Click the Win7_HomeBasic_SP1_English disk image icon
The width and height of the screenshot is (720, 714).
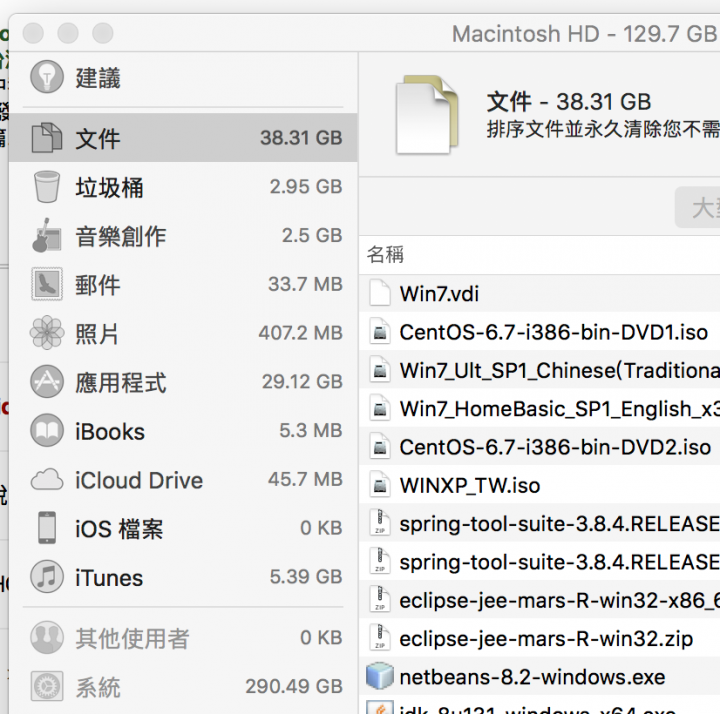pyautogui.click(x=380, y=408)
